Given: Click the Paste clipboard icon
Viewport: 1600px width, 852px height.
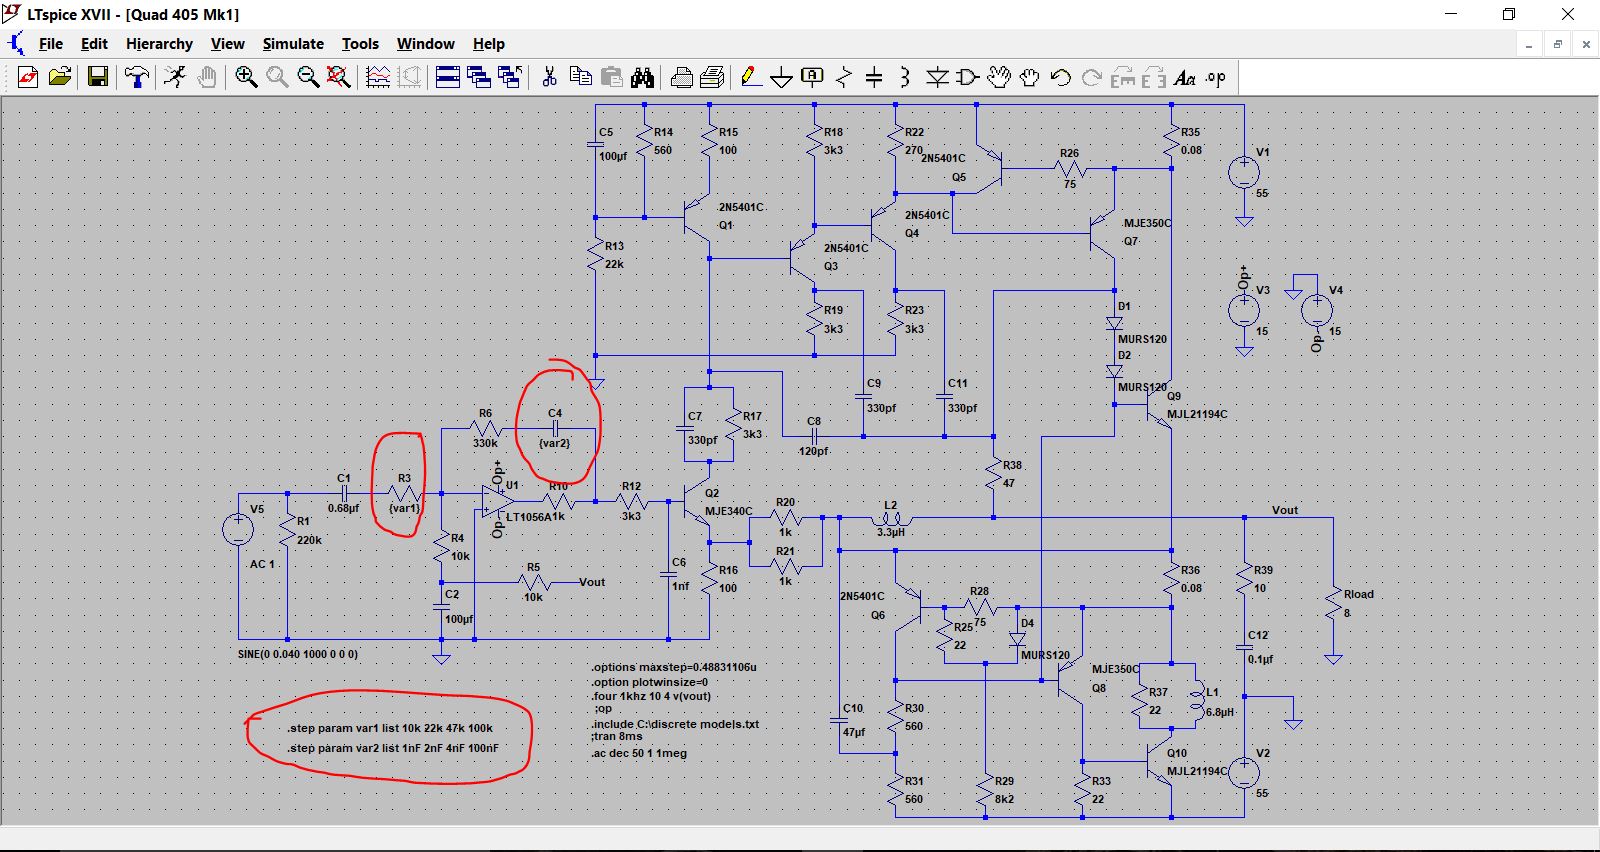Looking at the screenshot, I should pos(612,77).
